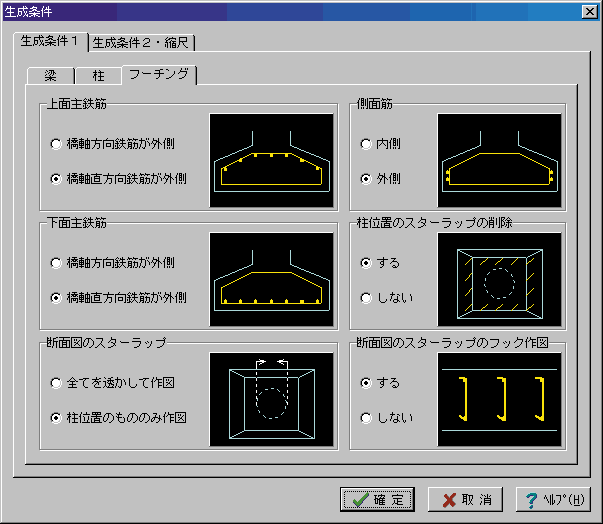
Task: Select 全てを透かして作図 option
Action: 56,383
